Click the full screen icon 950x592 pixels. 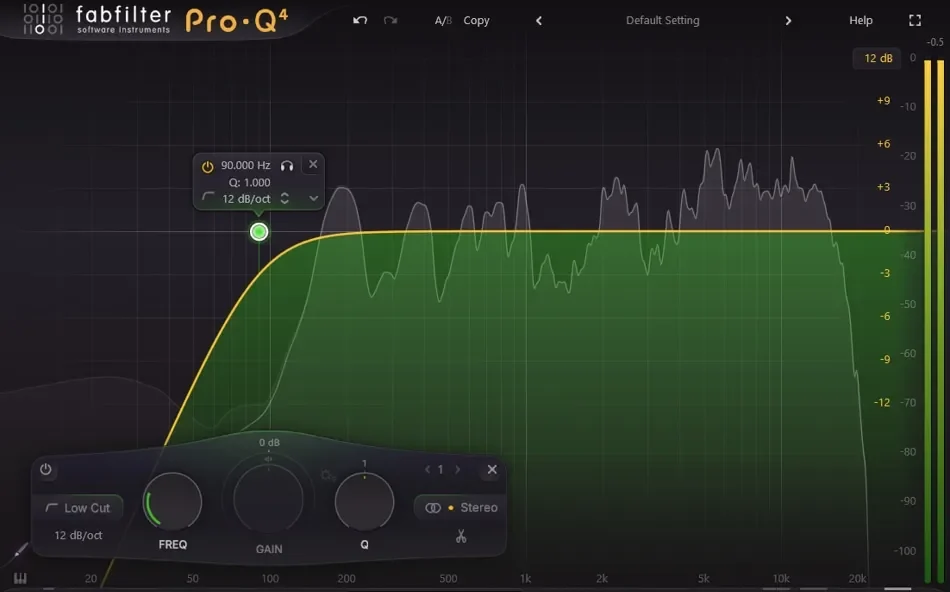coord(915,19)
